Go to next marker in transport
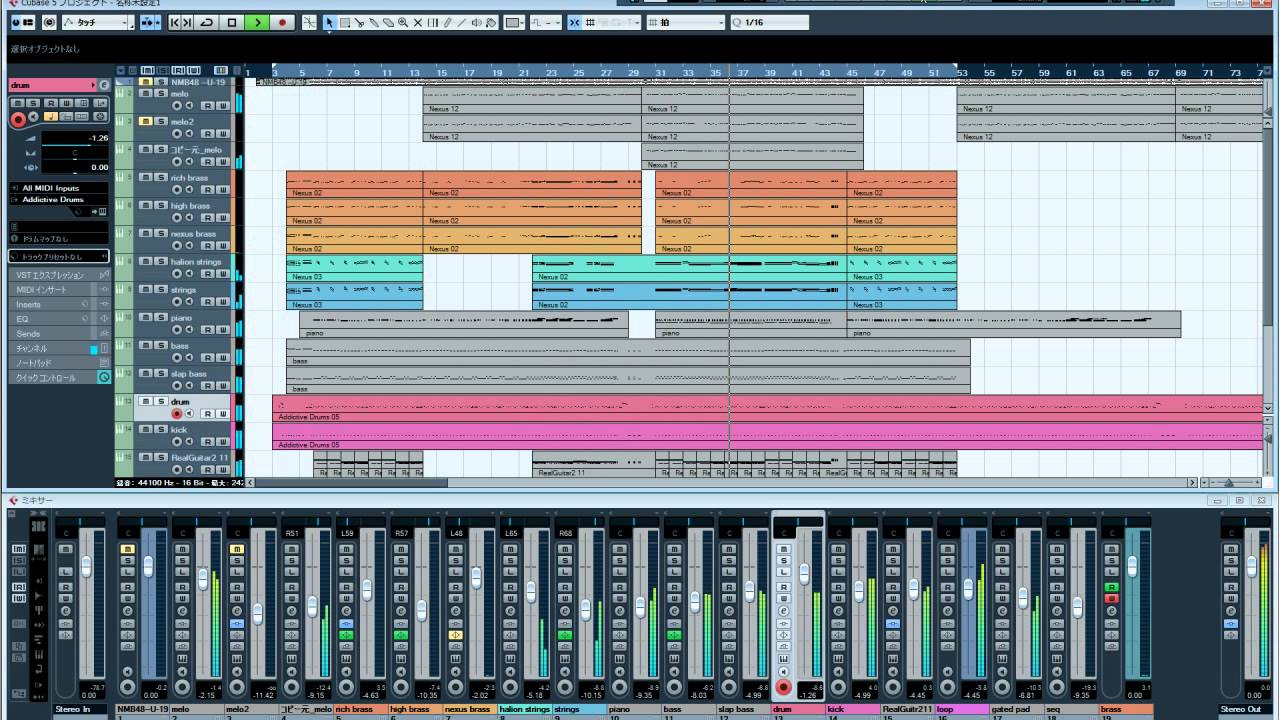The image size is (1280, 720). point(188,22)
